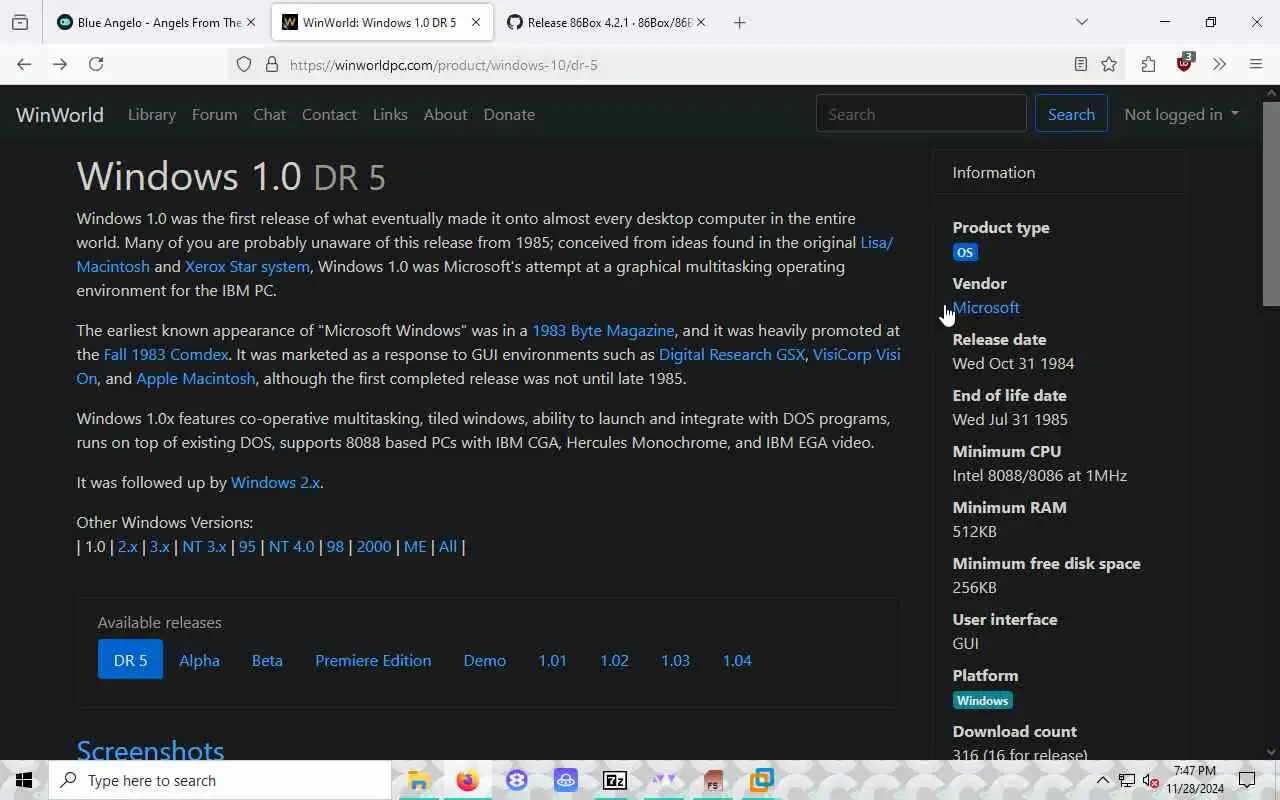Go back to the previous page
This screenshot has height=800, width=1280.
tap(24, 64)
